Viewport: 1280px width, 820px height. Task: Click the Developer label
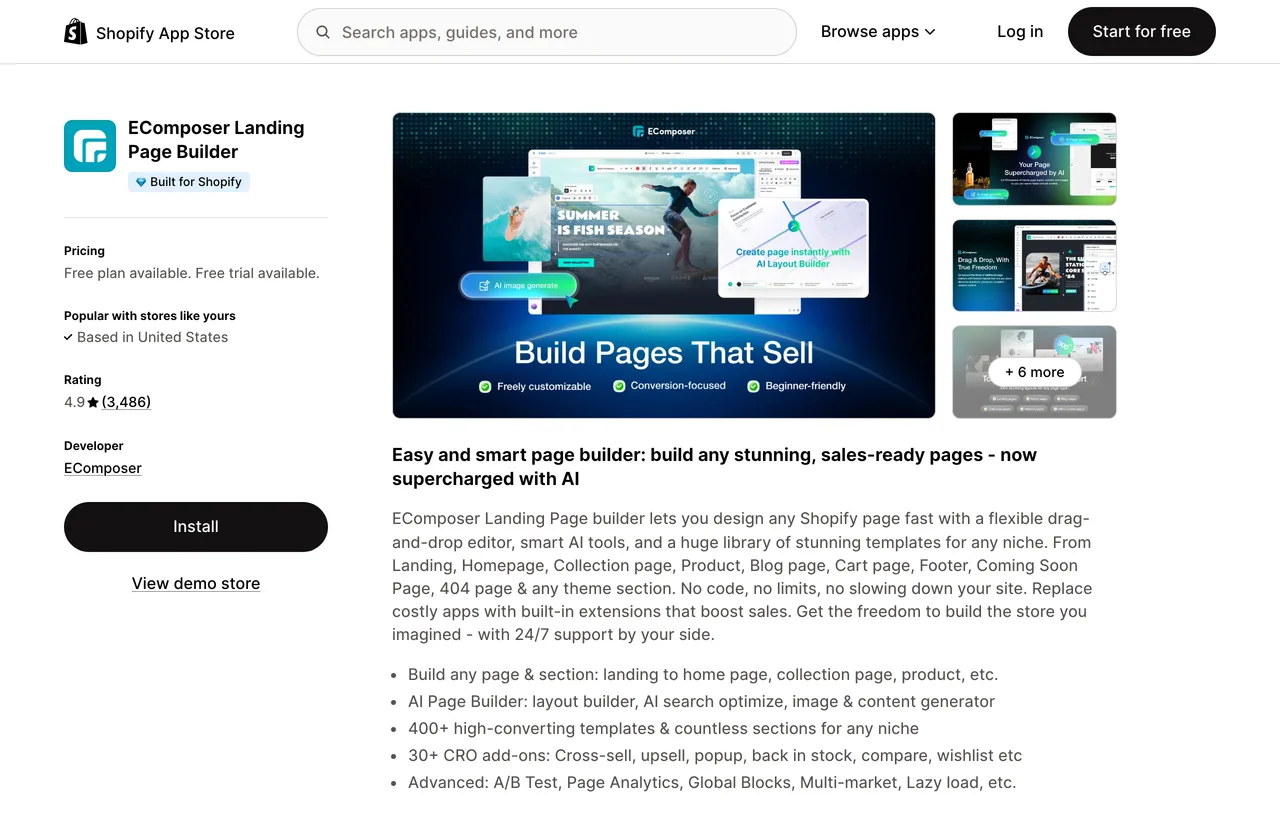(x=94, y=446)
